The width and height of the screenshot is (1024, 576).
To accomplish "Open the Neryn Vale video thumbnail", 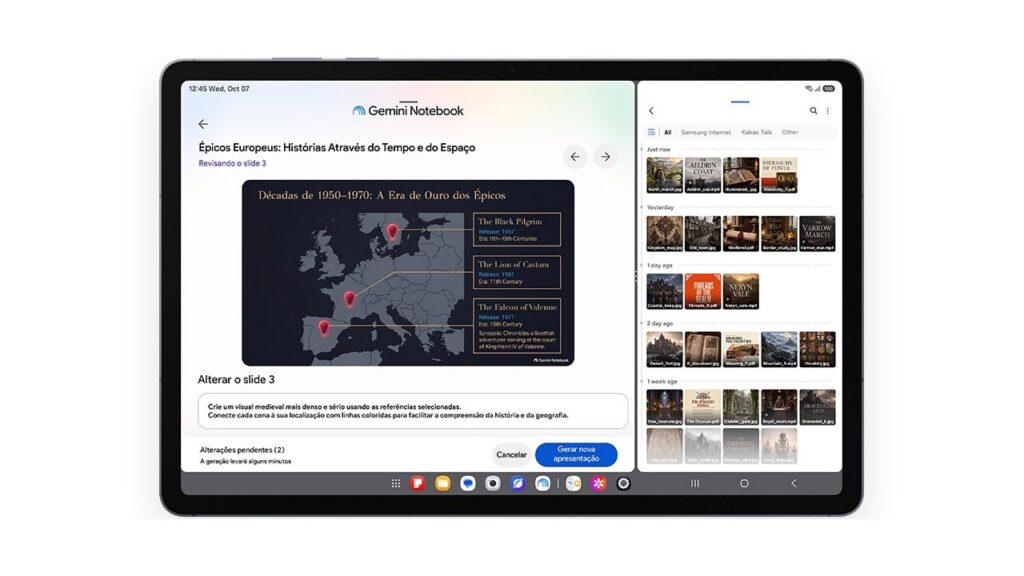I will coord(741,291).
